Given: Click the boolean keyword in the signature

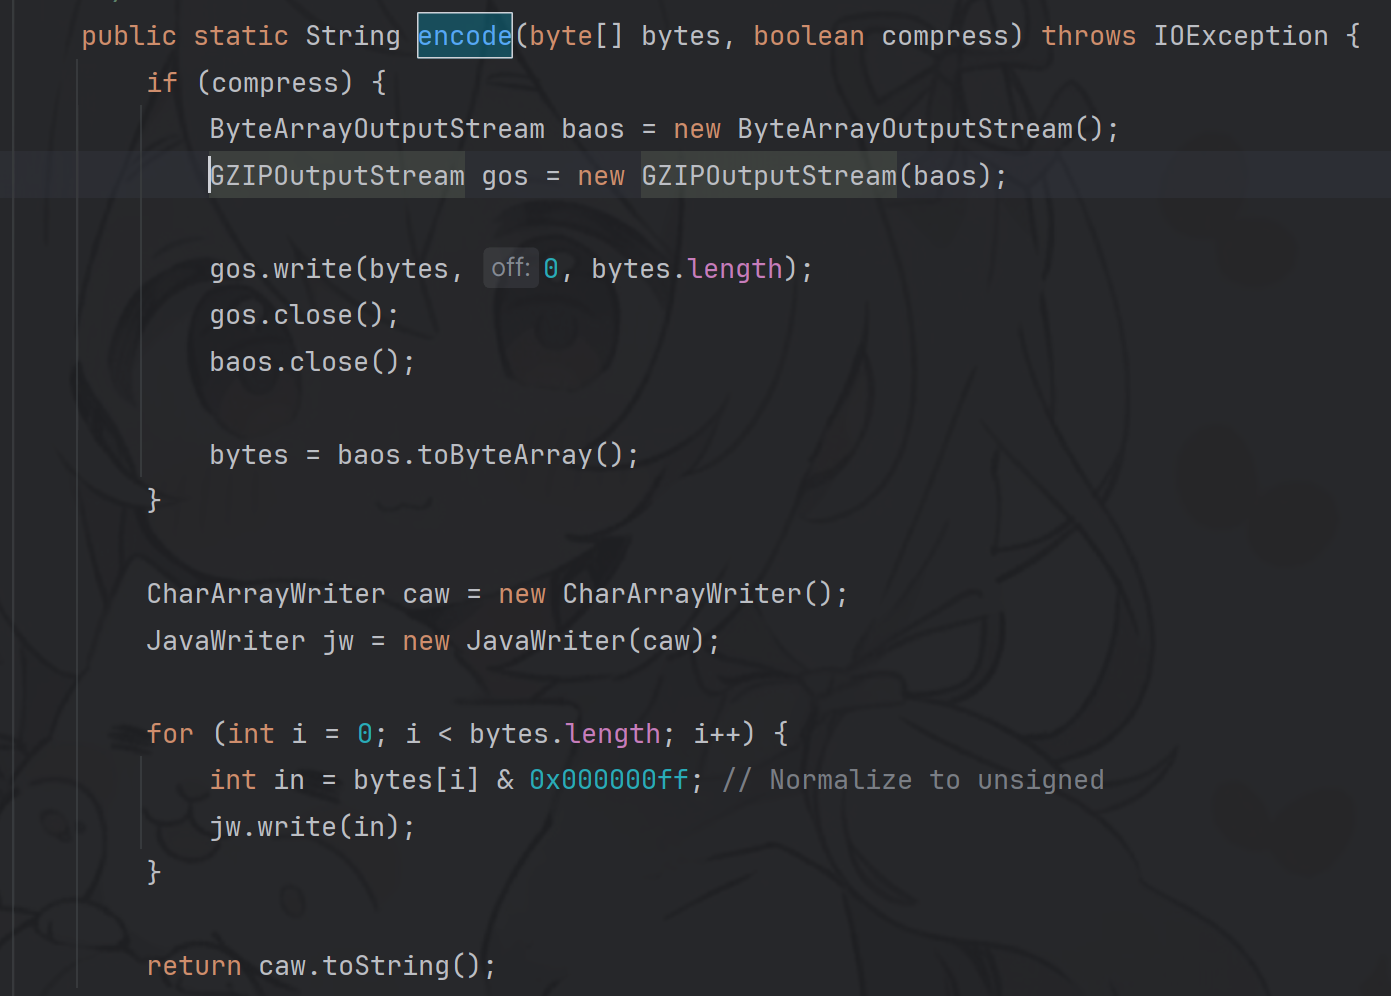Looking at the screenshot, I should [x=808, y=36].
